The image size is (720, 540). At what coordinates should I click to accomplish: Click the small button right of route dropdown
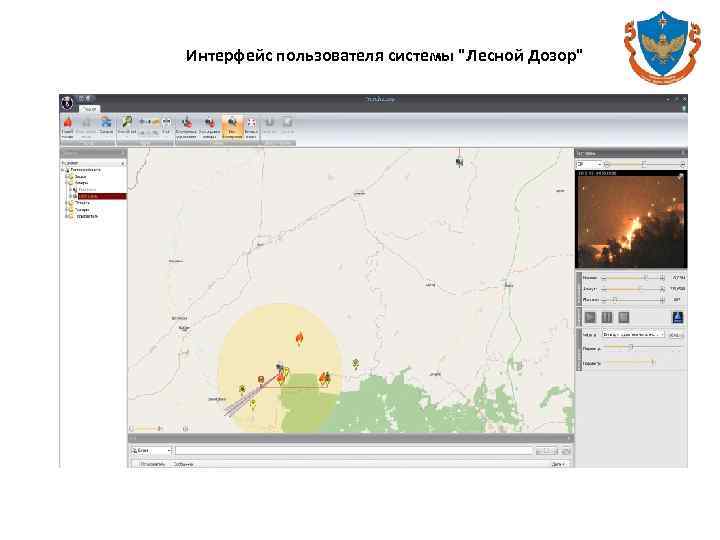tap(675, 335)
